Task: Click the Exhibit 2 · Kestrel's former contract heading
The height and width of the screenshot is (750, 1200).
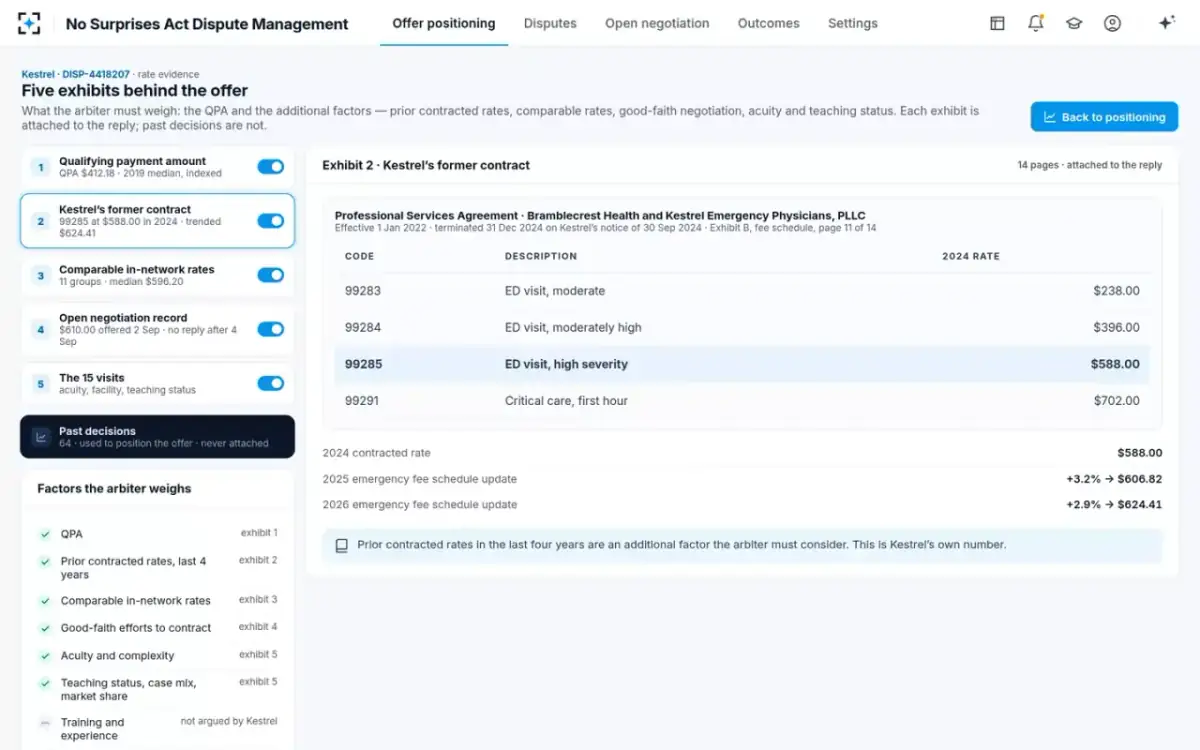Action: coord(426,165)
